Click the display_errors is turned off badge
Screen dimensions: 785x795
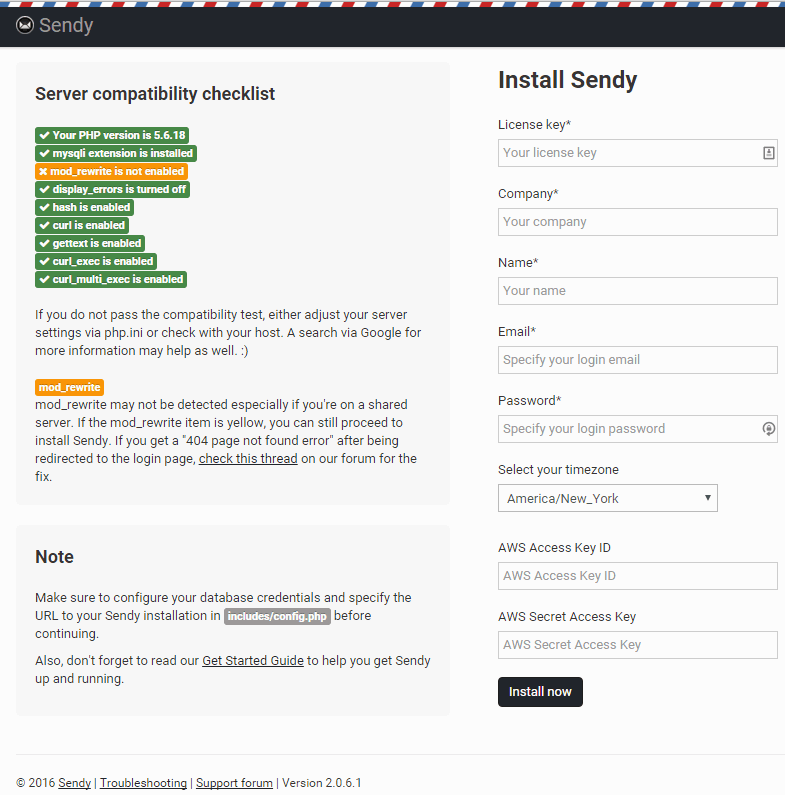point(113,189)
